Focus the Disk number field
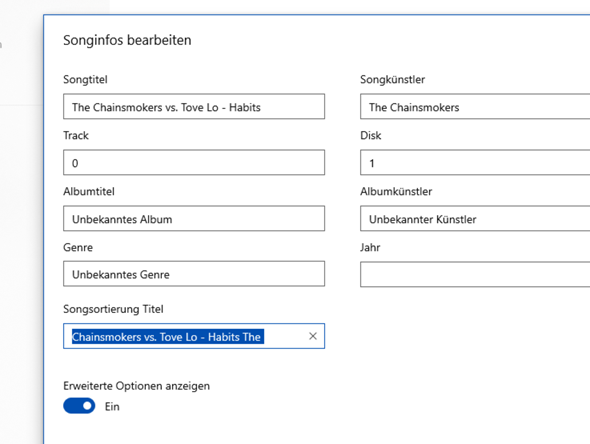 click(475, 163)
